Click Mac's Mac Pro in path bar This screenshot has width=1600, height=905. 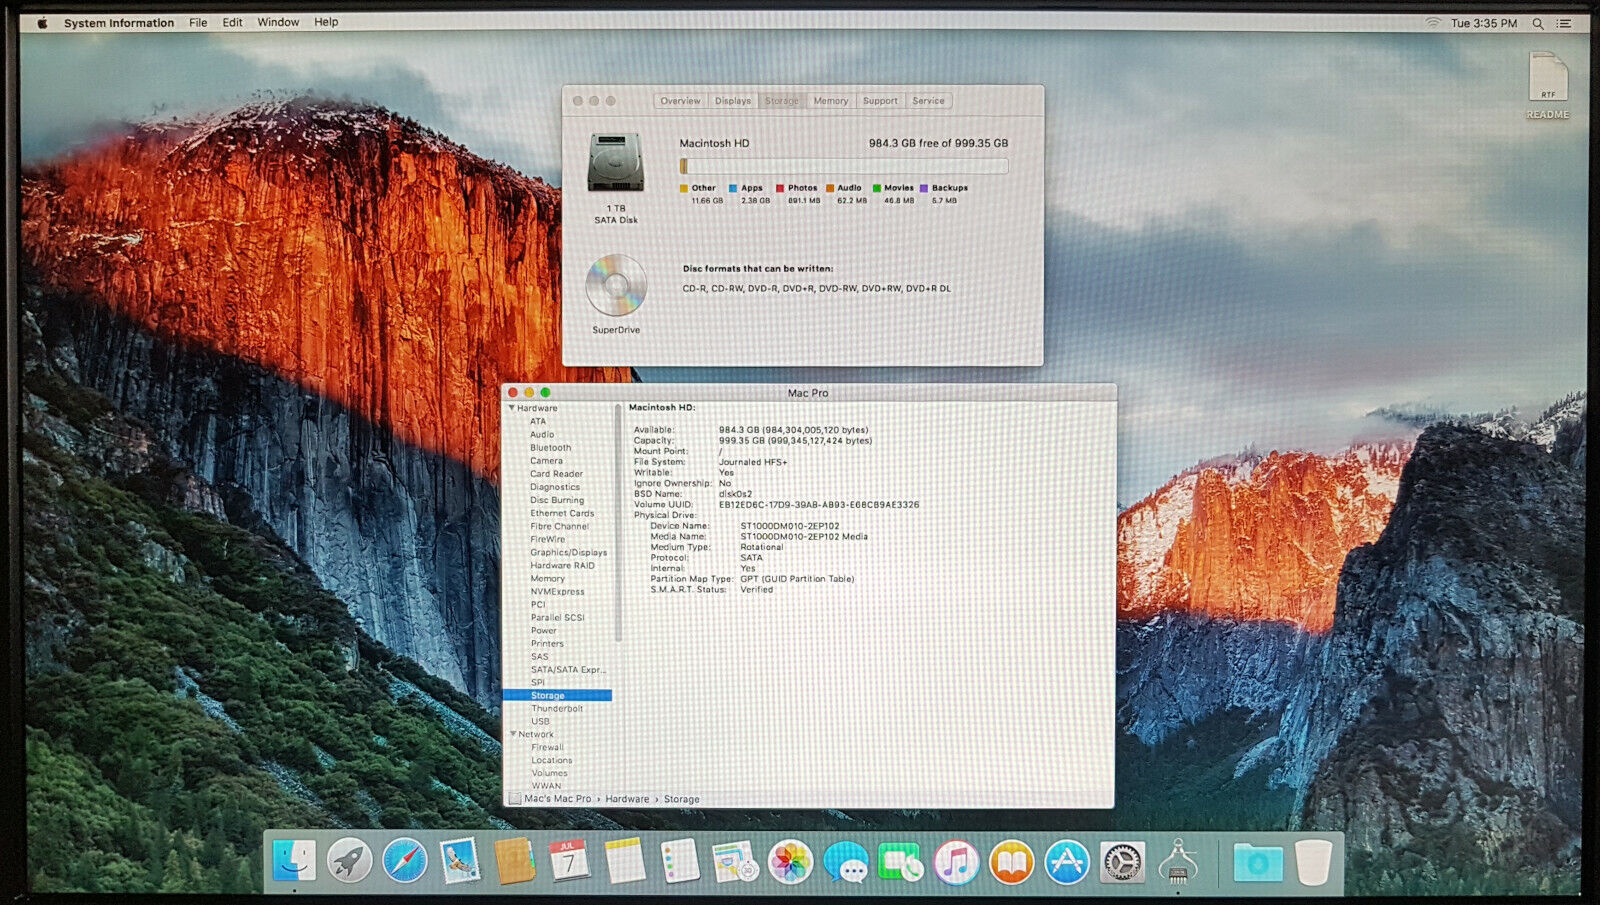557,799
